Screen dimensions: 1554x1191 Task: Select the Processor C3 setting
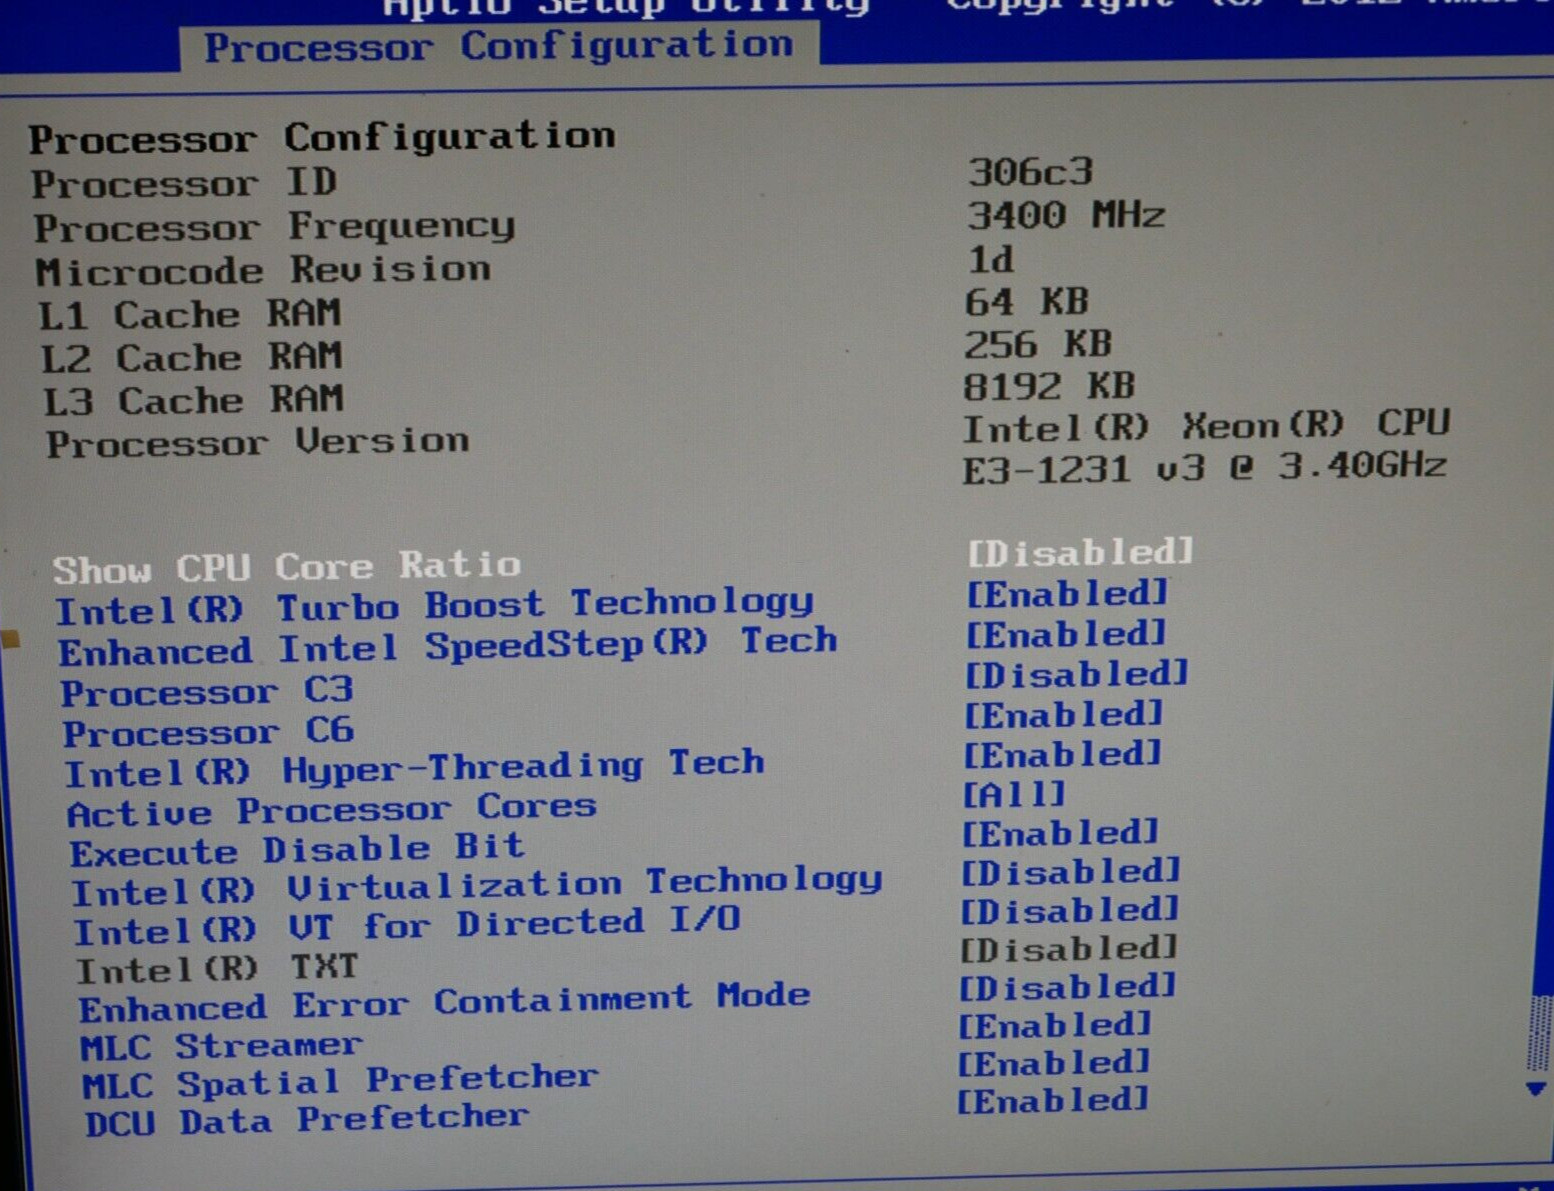pyautogui.click(x=208, y=691)
